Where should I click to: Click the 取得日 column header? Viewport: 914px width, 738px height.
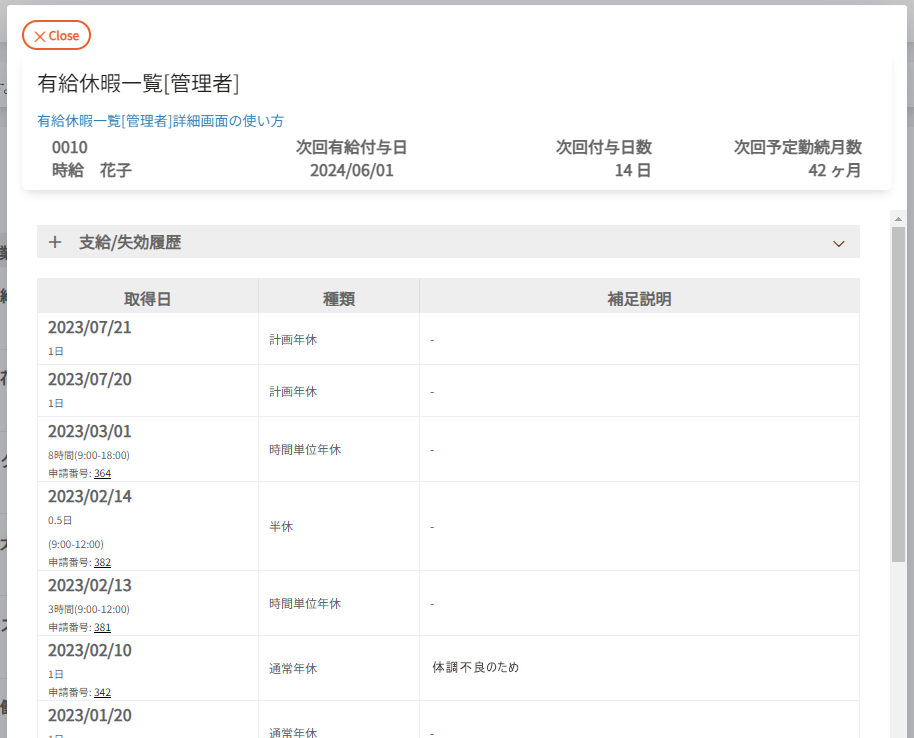147,298
